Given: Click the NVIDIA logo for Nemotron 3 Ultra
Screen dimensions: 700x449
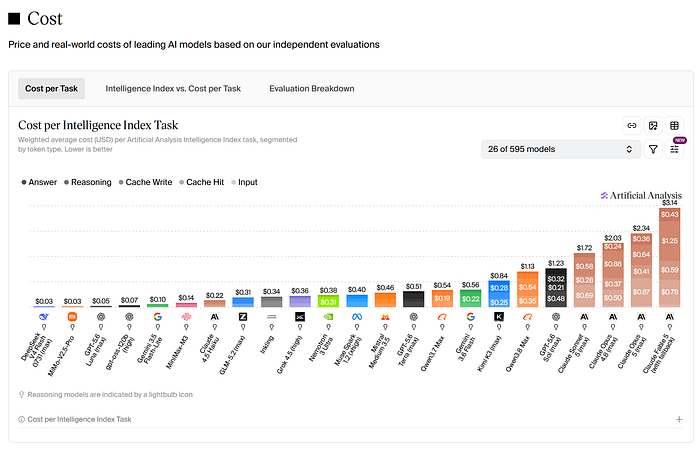Looking at the screenshot, I should 328,317.
